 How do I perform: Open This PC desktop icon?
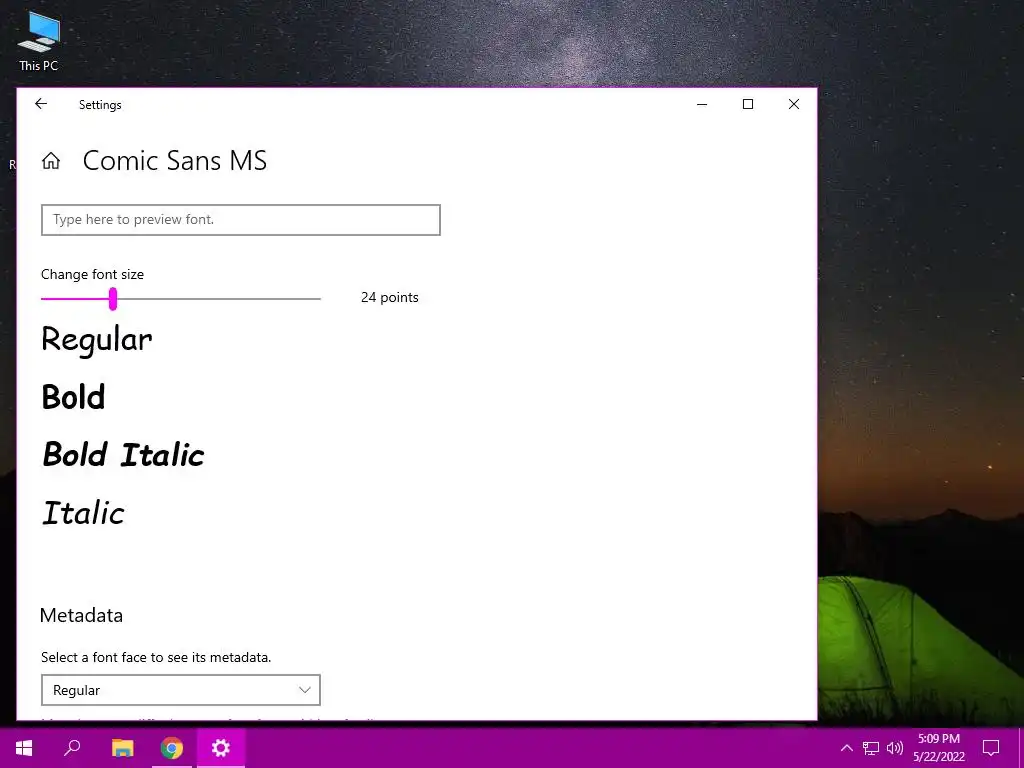click(39, 41)
